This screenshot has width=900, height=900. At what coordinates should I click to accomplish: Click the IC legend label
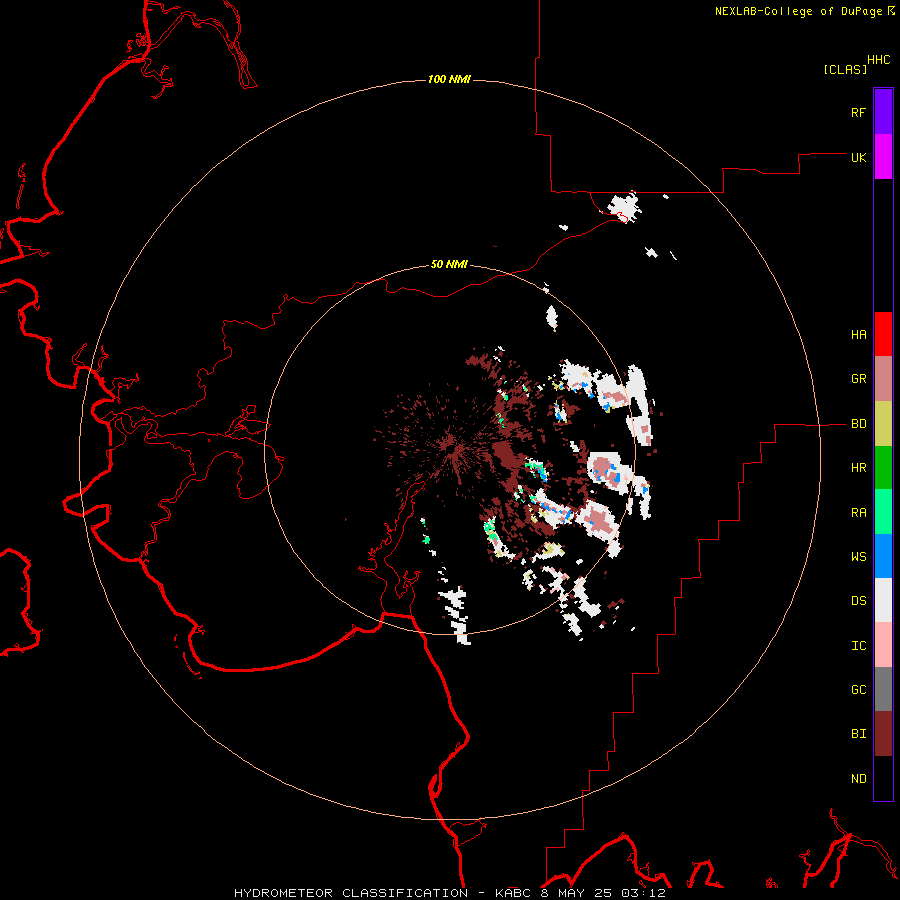click(x=858, y=646)
